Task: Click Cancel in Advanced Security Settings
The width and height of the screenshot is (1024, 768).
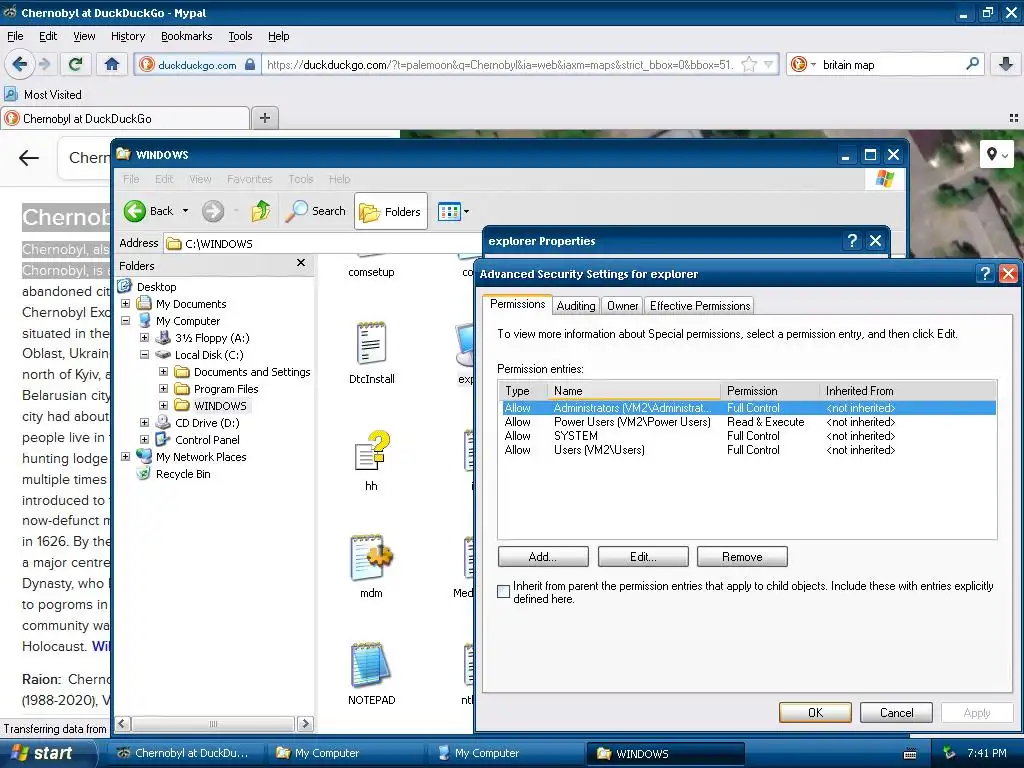Action: coord(896,712)
